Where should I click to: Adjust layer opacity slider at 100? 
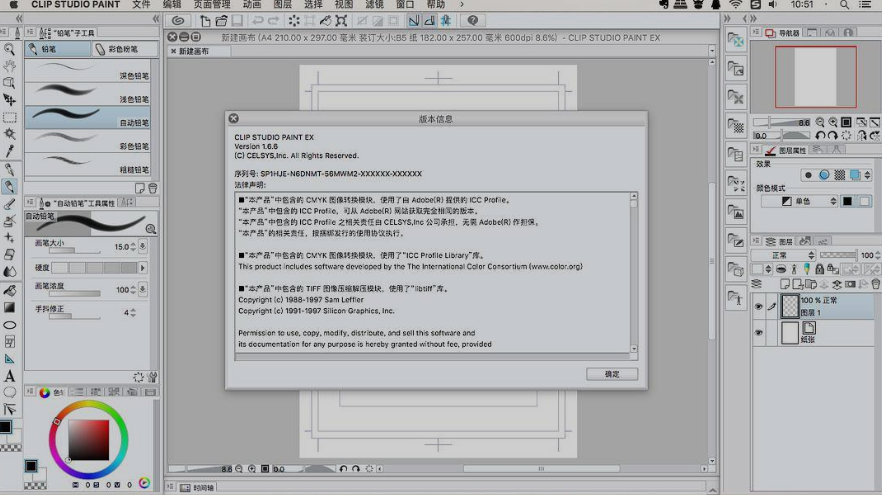[x=838, y=255]
